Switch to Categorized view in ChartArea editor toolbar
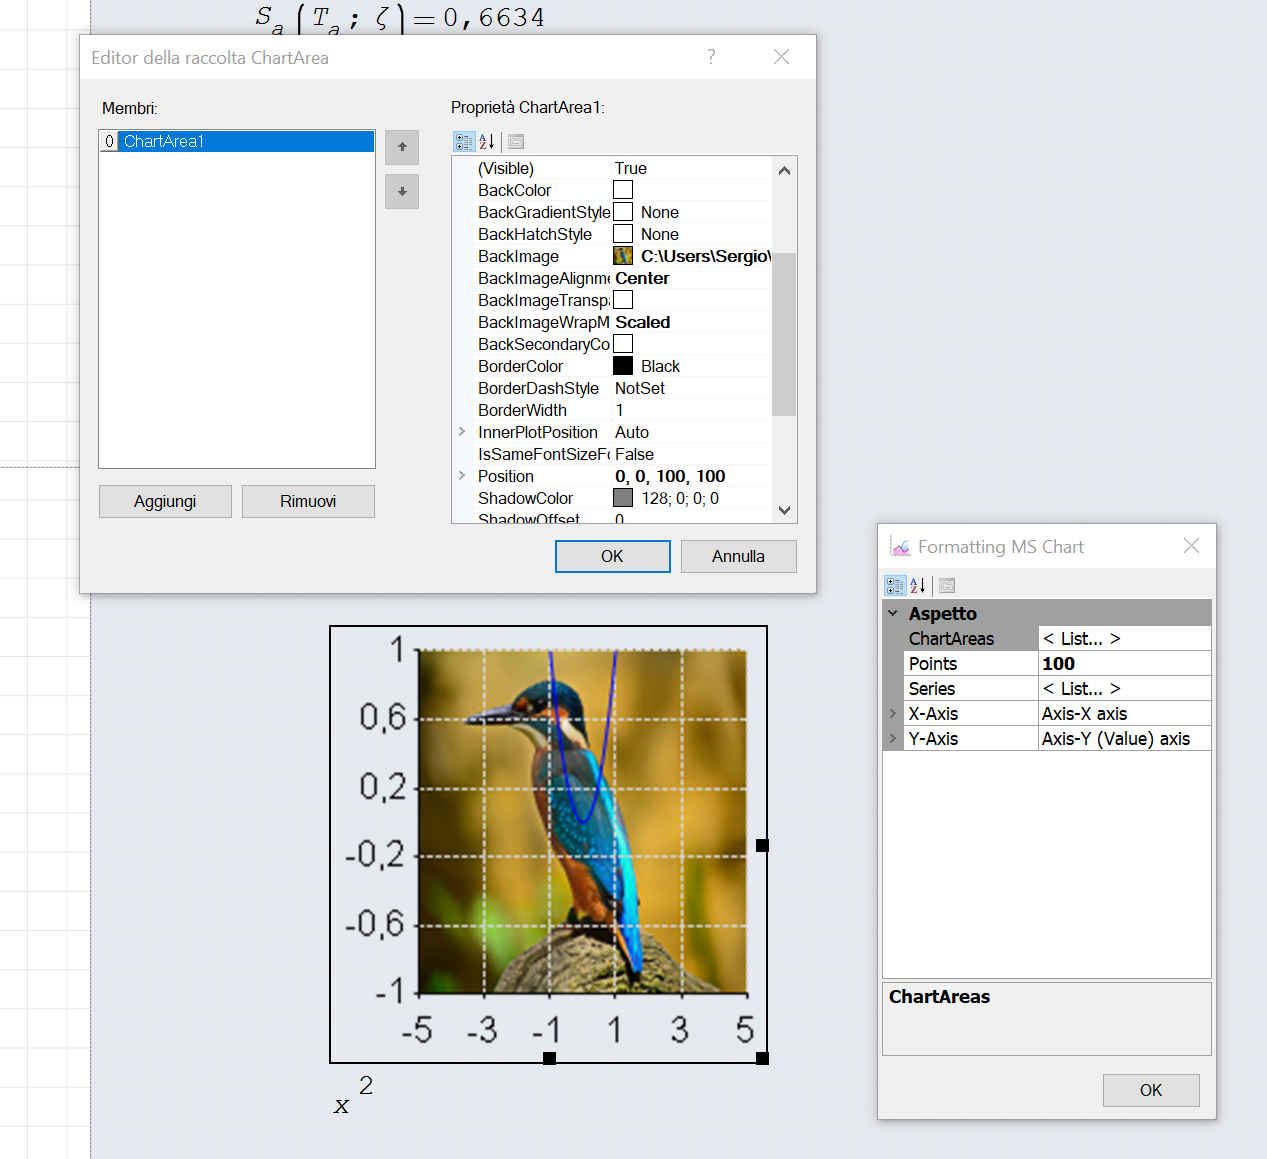This screenshot has height=1159, width=1267. coord(464,141)
